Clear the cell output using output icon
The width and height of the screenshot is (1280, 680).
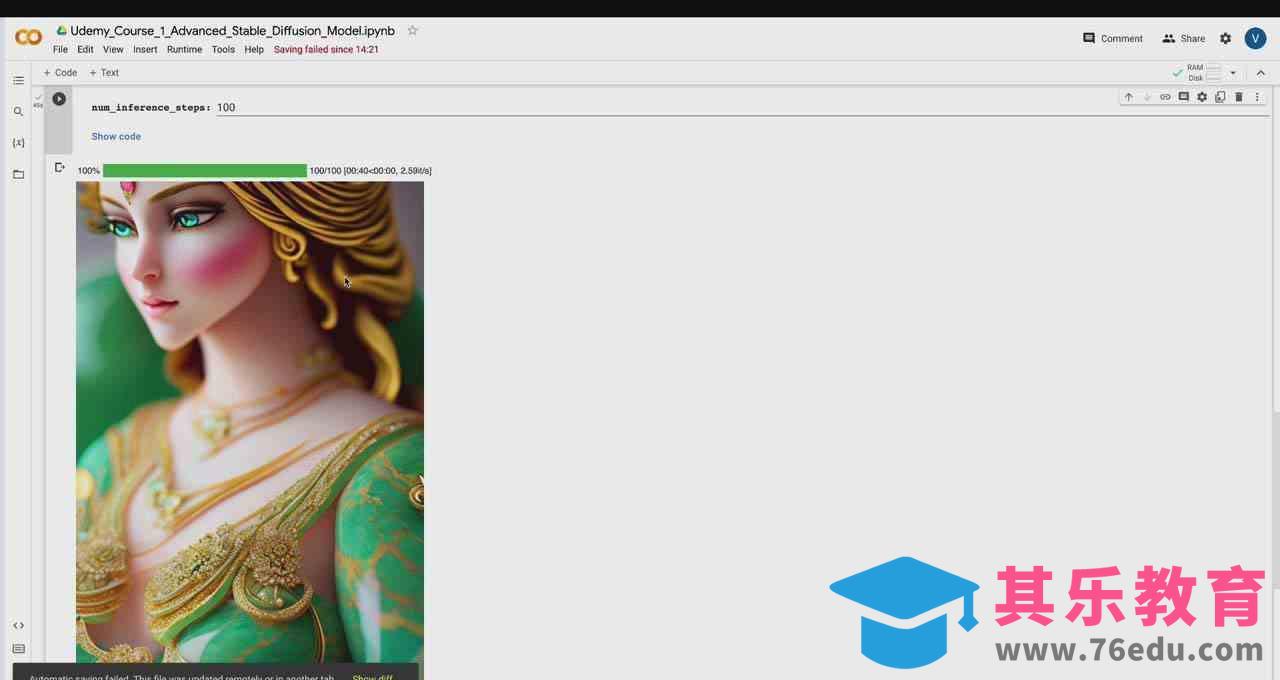[x=60, y=168]
